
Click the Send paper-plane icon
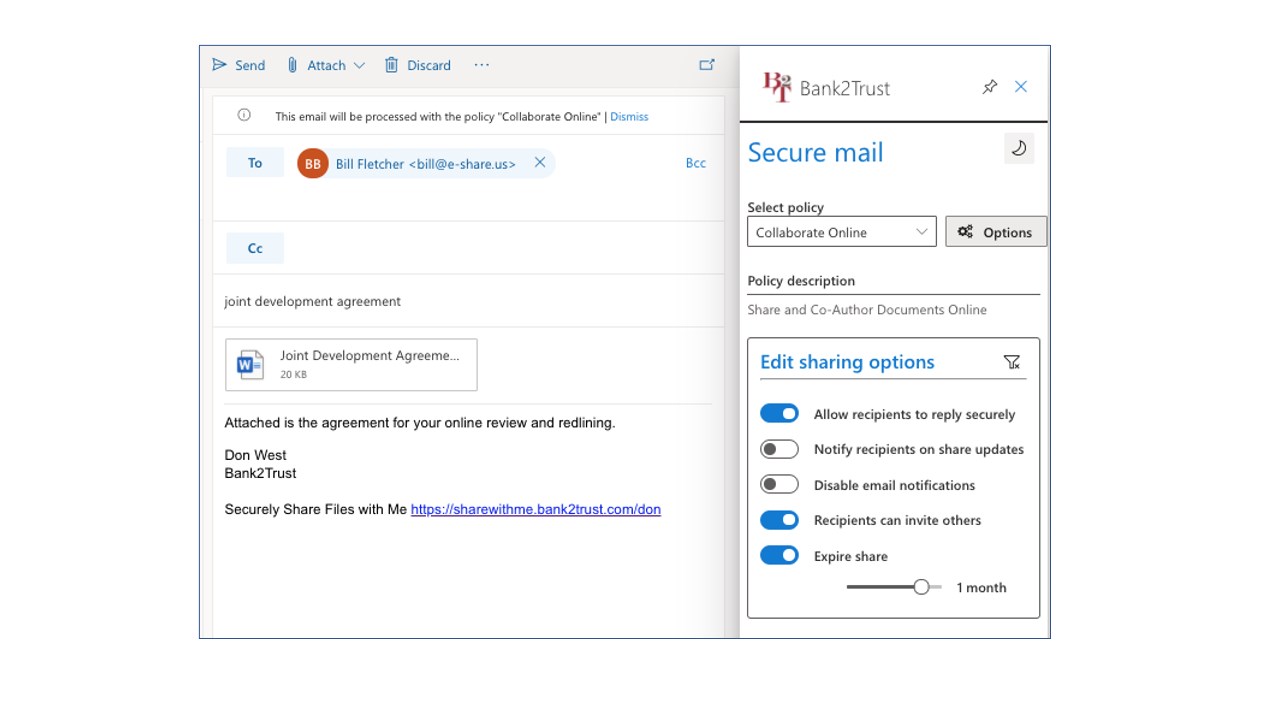(x=220, y=65)
